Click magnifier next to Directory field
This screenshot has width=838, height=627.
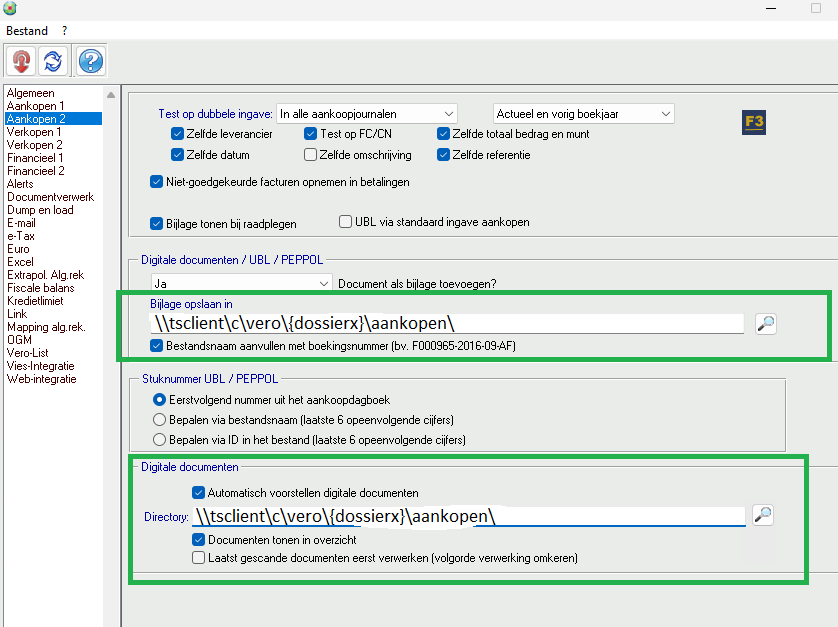pos(762,515)
